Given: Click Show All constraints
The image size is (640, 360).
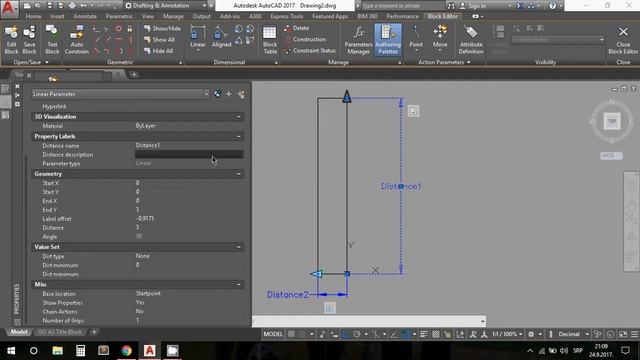Looking at the screenshot, I should (x=159, y=40).
